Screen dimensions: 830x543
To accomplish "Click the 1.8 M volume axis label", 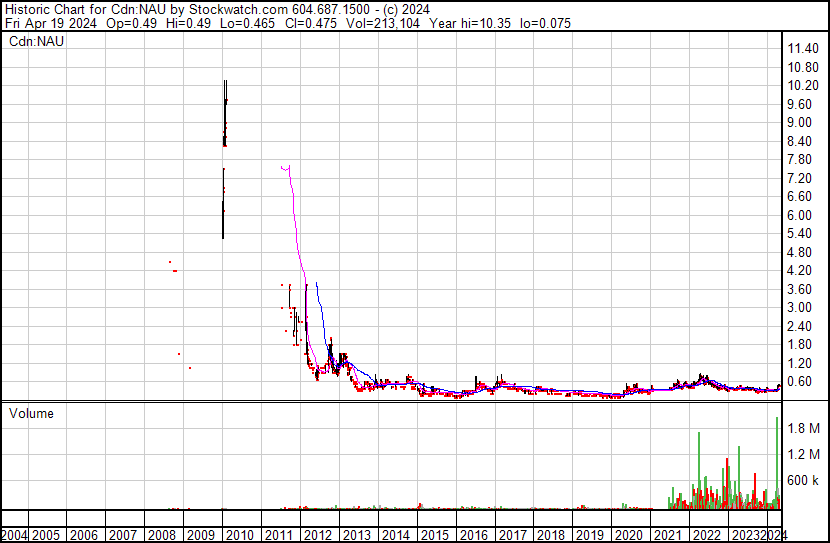I will point(805,429).
